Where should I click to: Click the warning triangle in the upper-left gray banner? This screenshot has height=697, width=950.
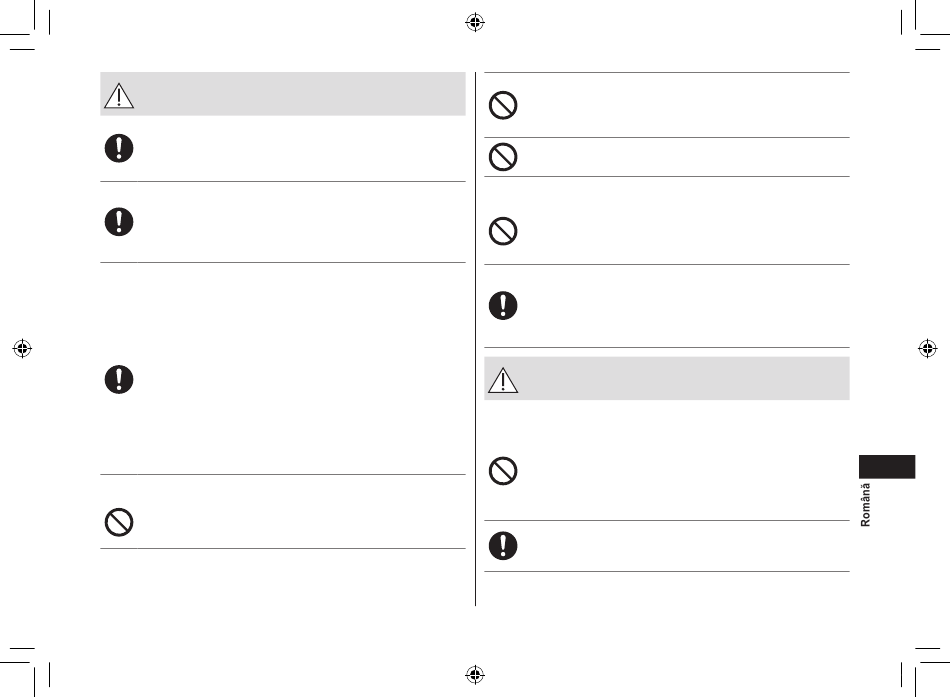pyautogui.click(x=119, y=96)
